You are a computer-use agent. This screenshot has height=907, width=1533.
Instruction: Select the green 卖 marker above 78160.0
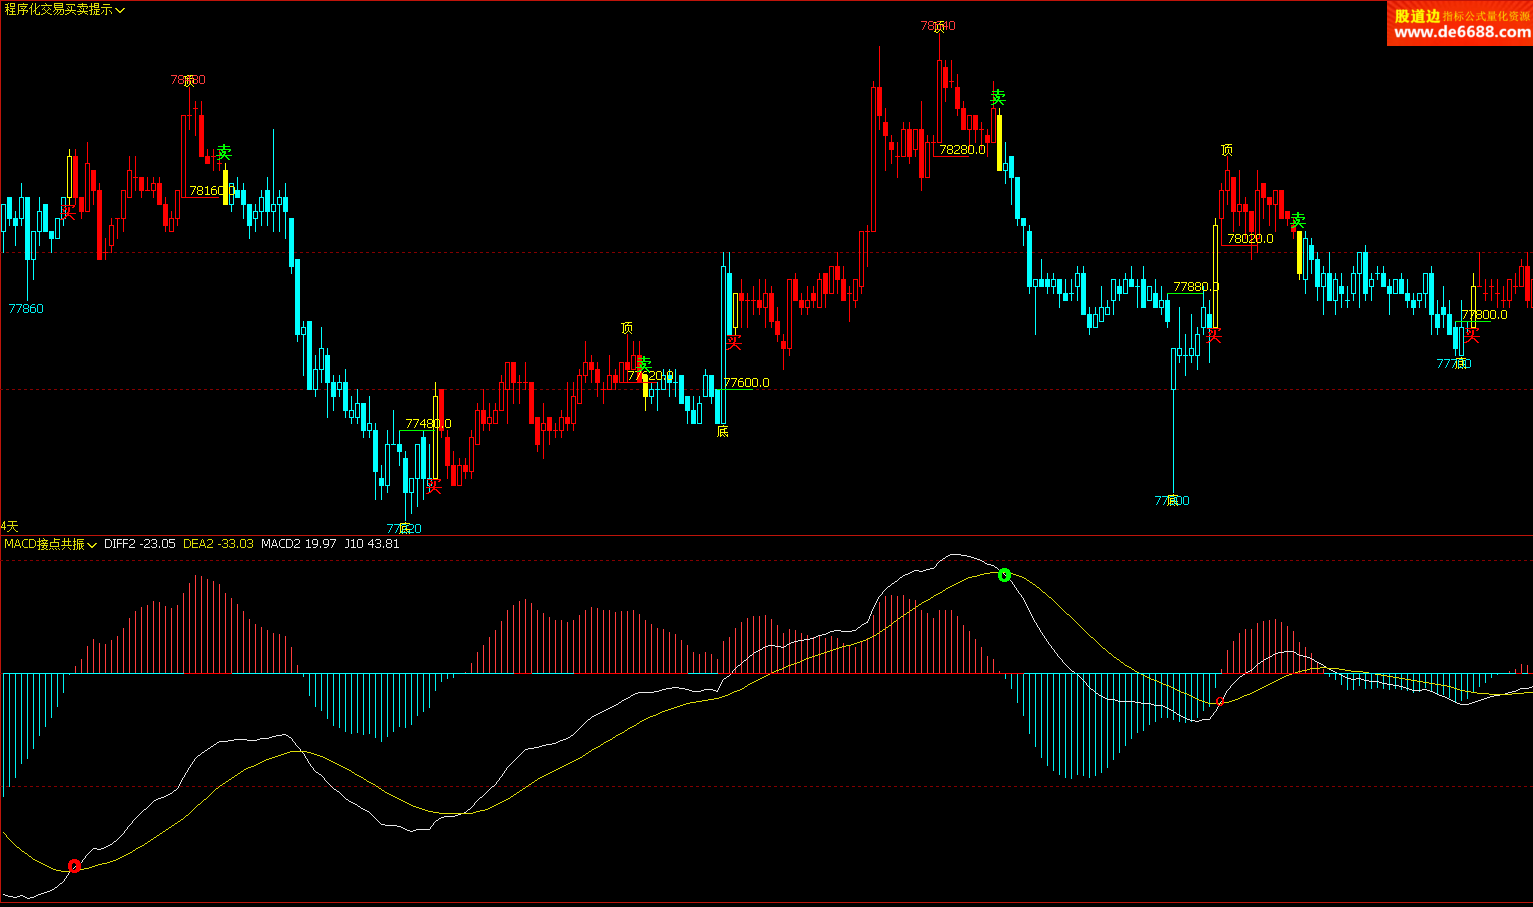[224, 153]
